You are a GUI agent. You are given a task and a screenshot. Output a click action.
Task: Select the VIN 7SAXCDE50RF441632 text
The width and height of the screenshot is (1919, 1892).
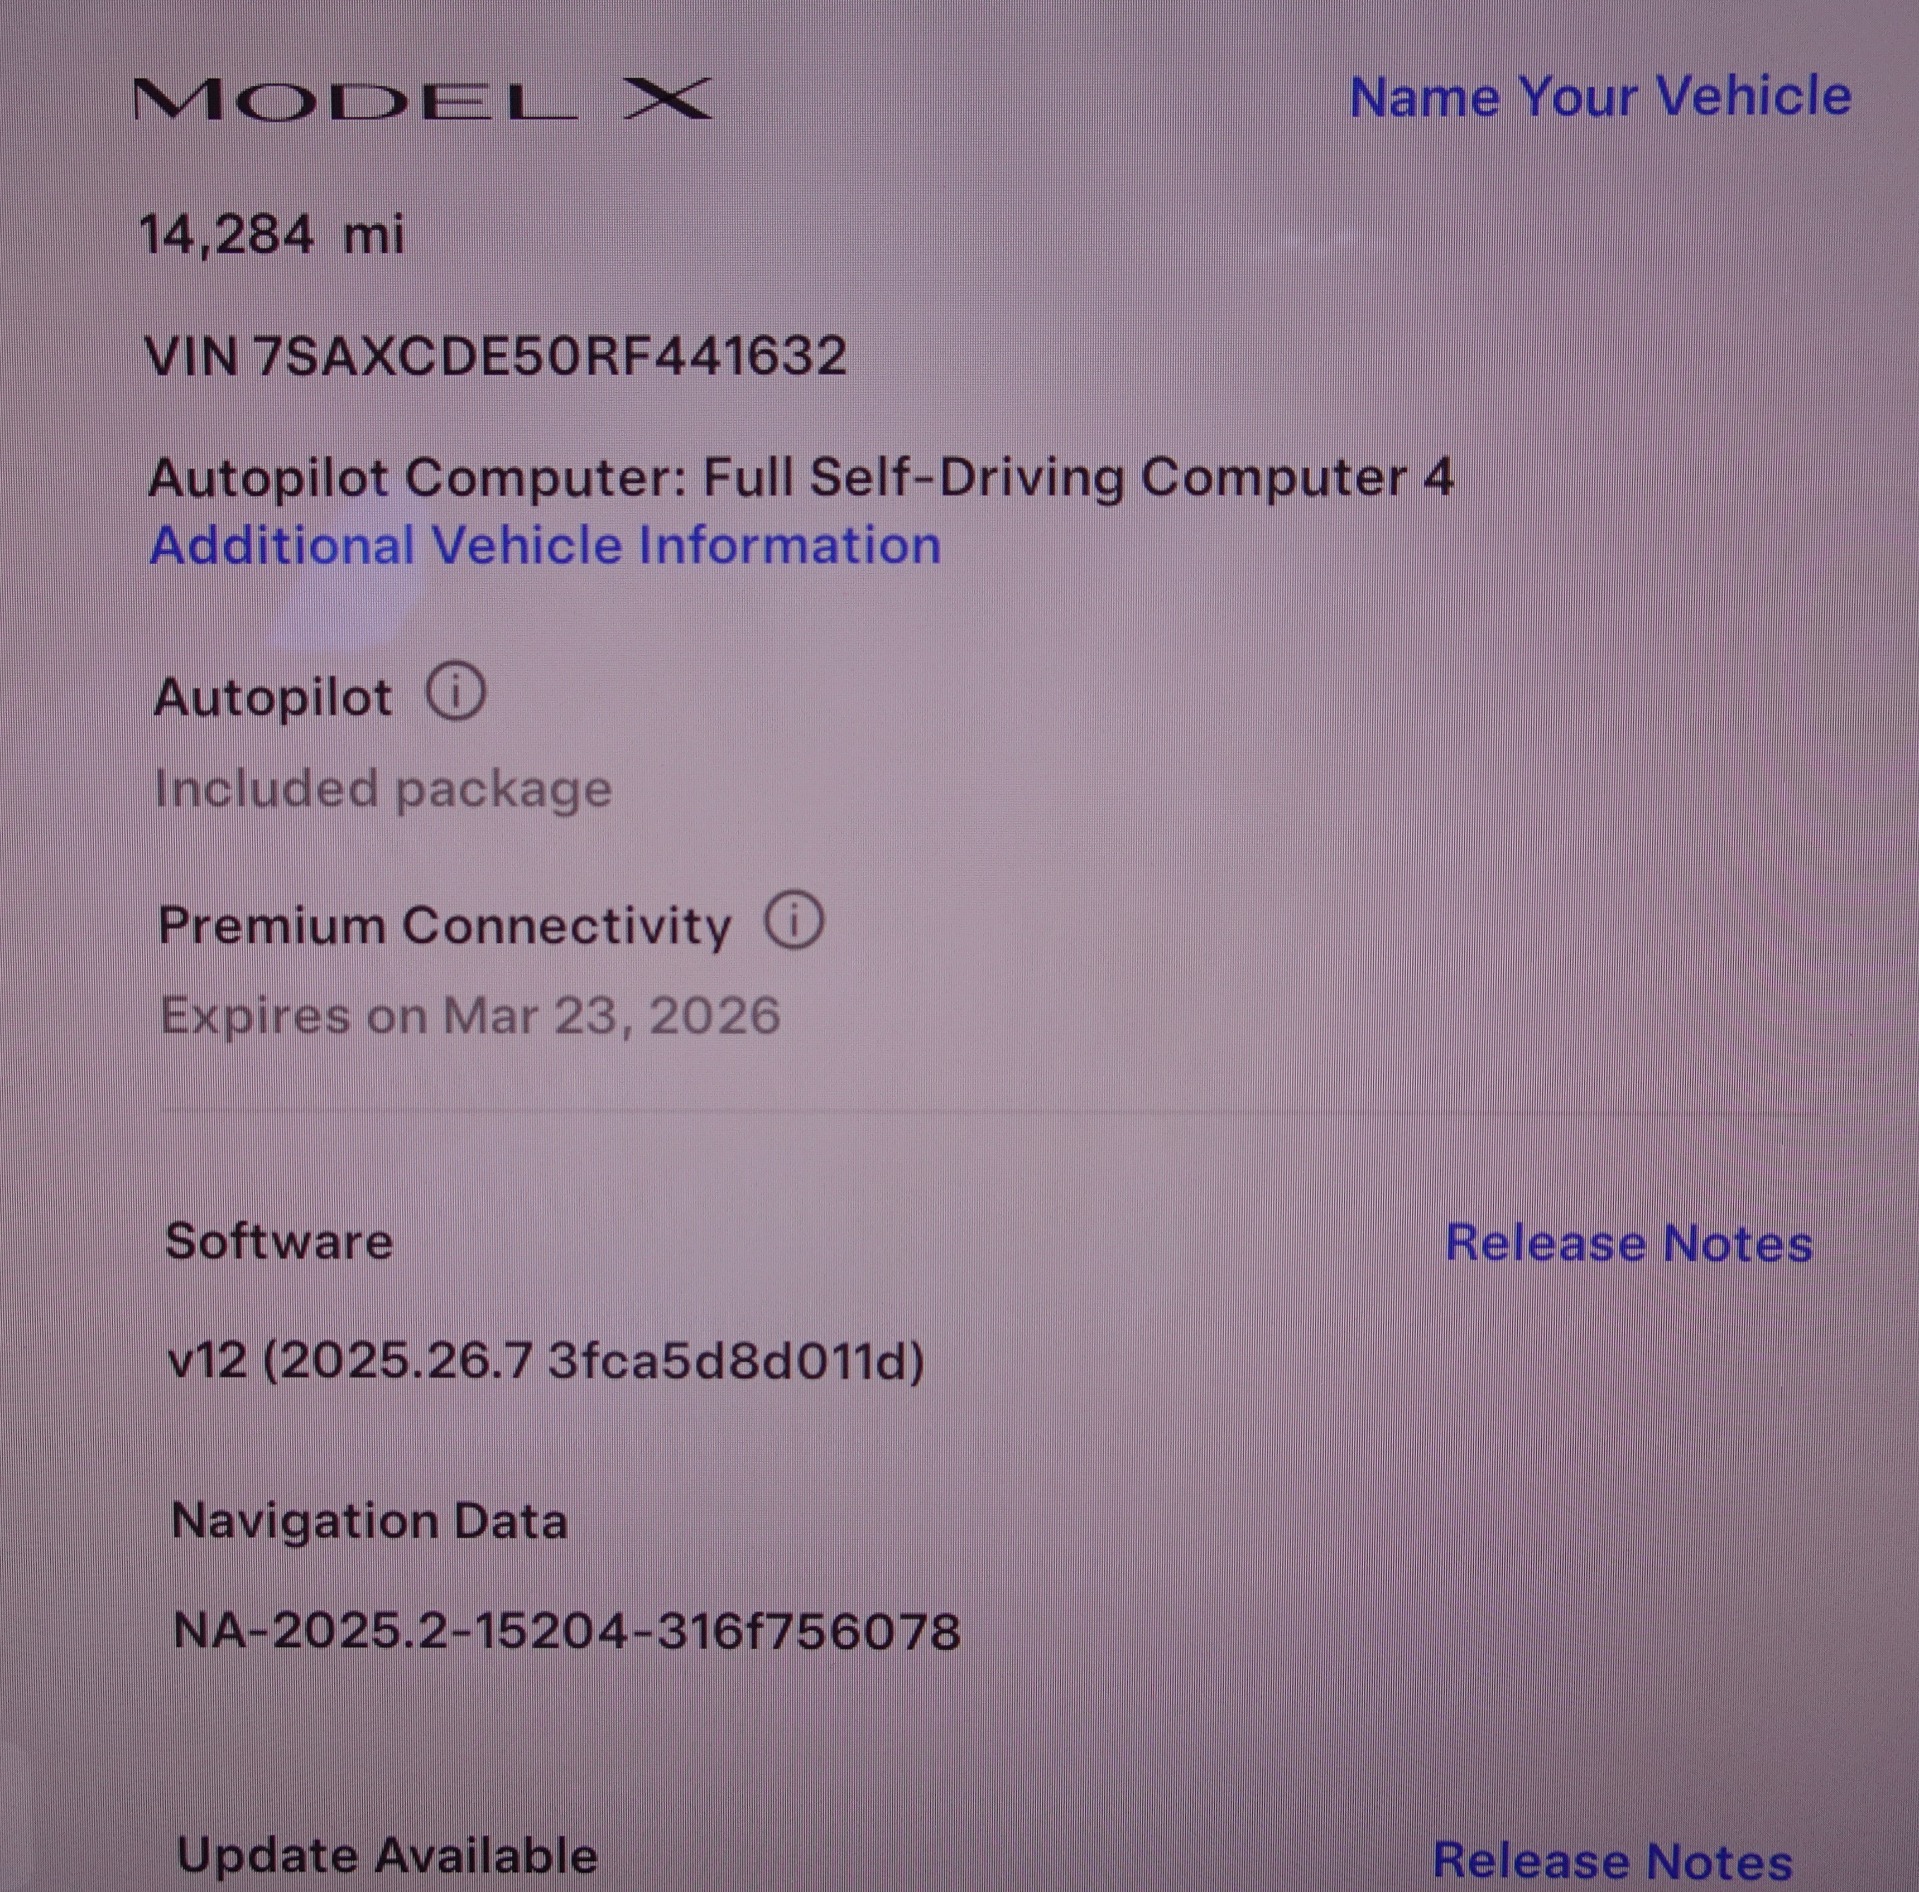tap(496, 356)
